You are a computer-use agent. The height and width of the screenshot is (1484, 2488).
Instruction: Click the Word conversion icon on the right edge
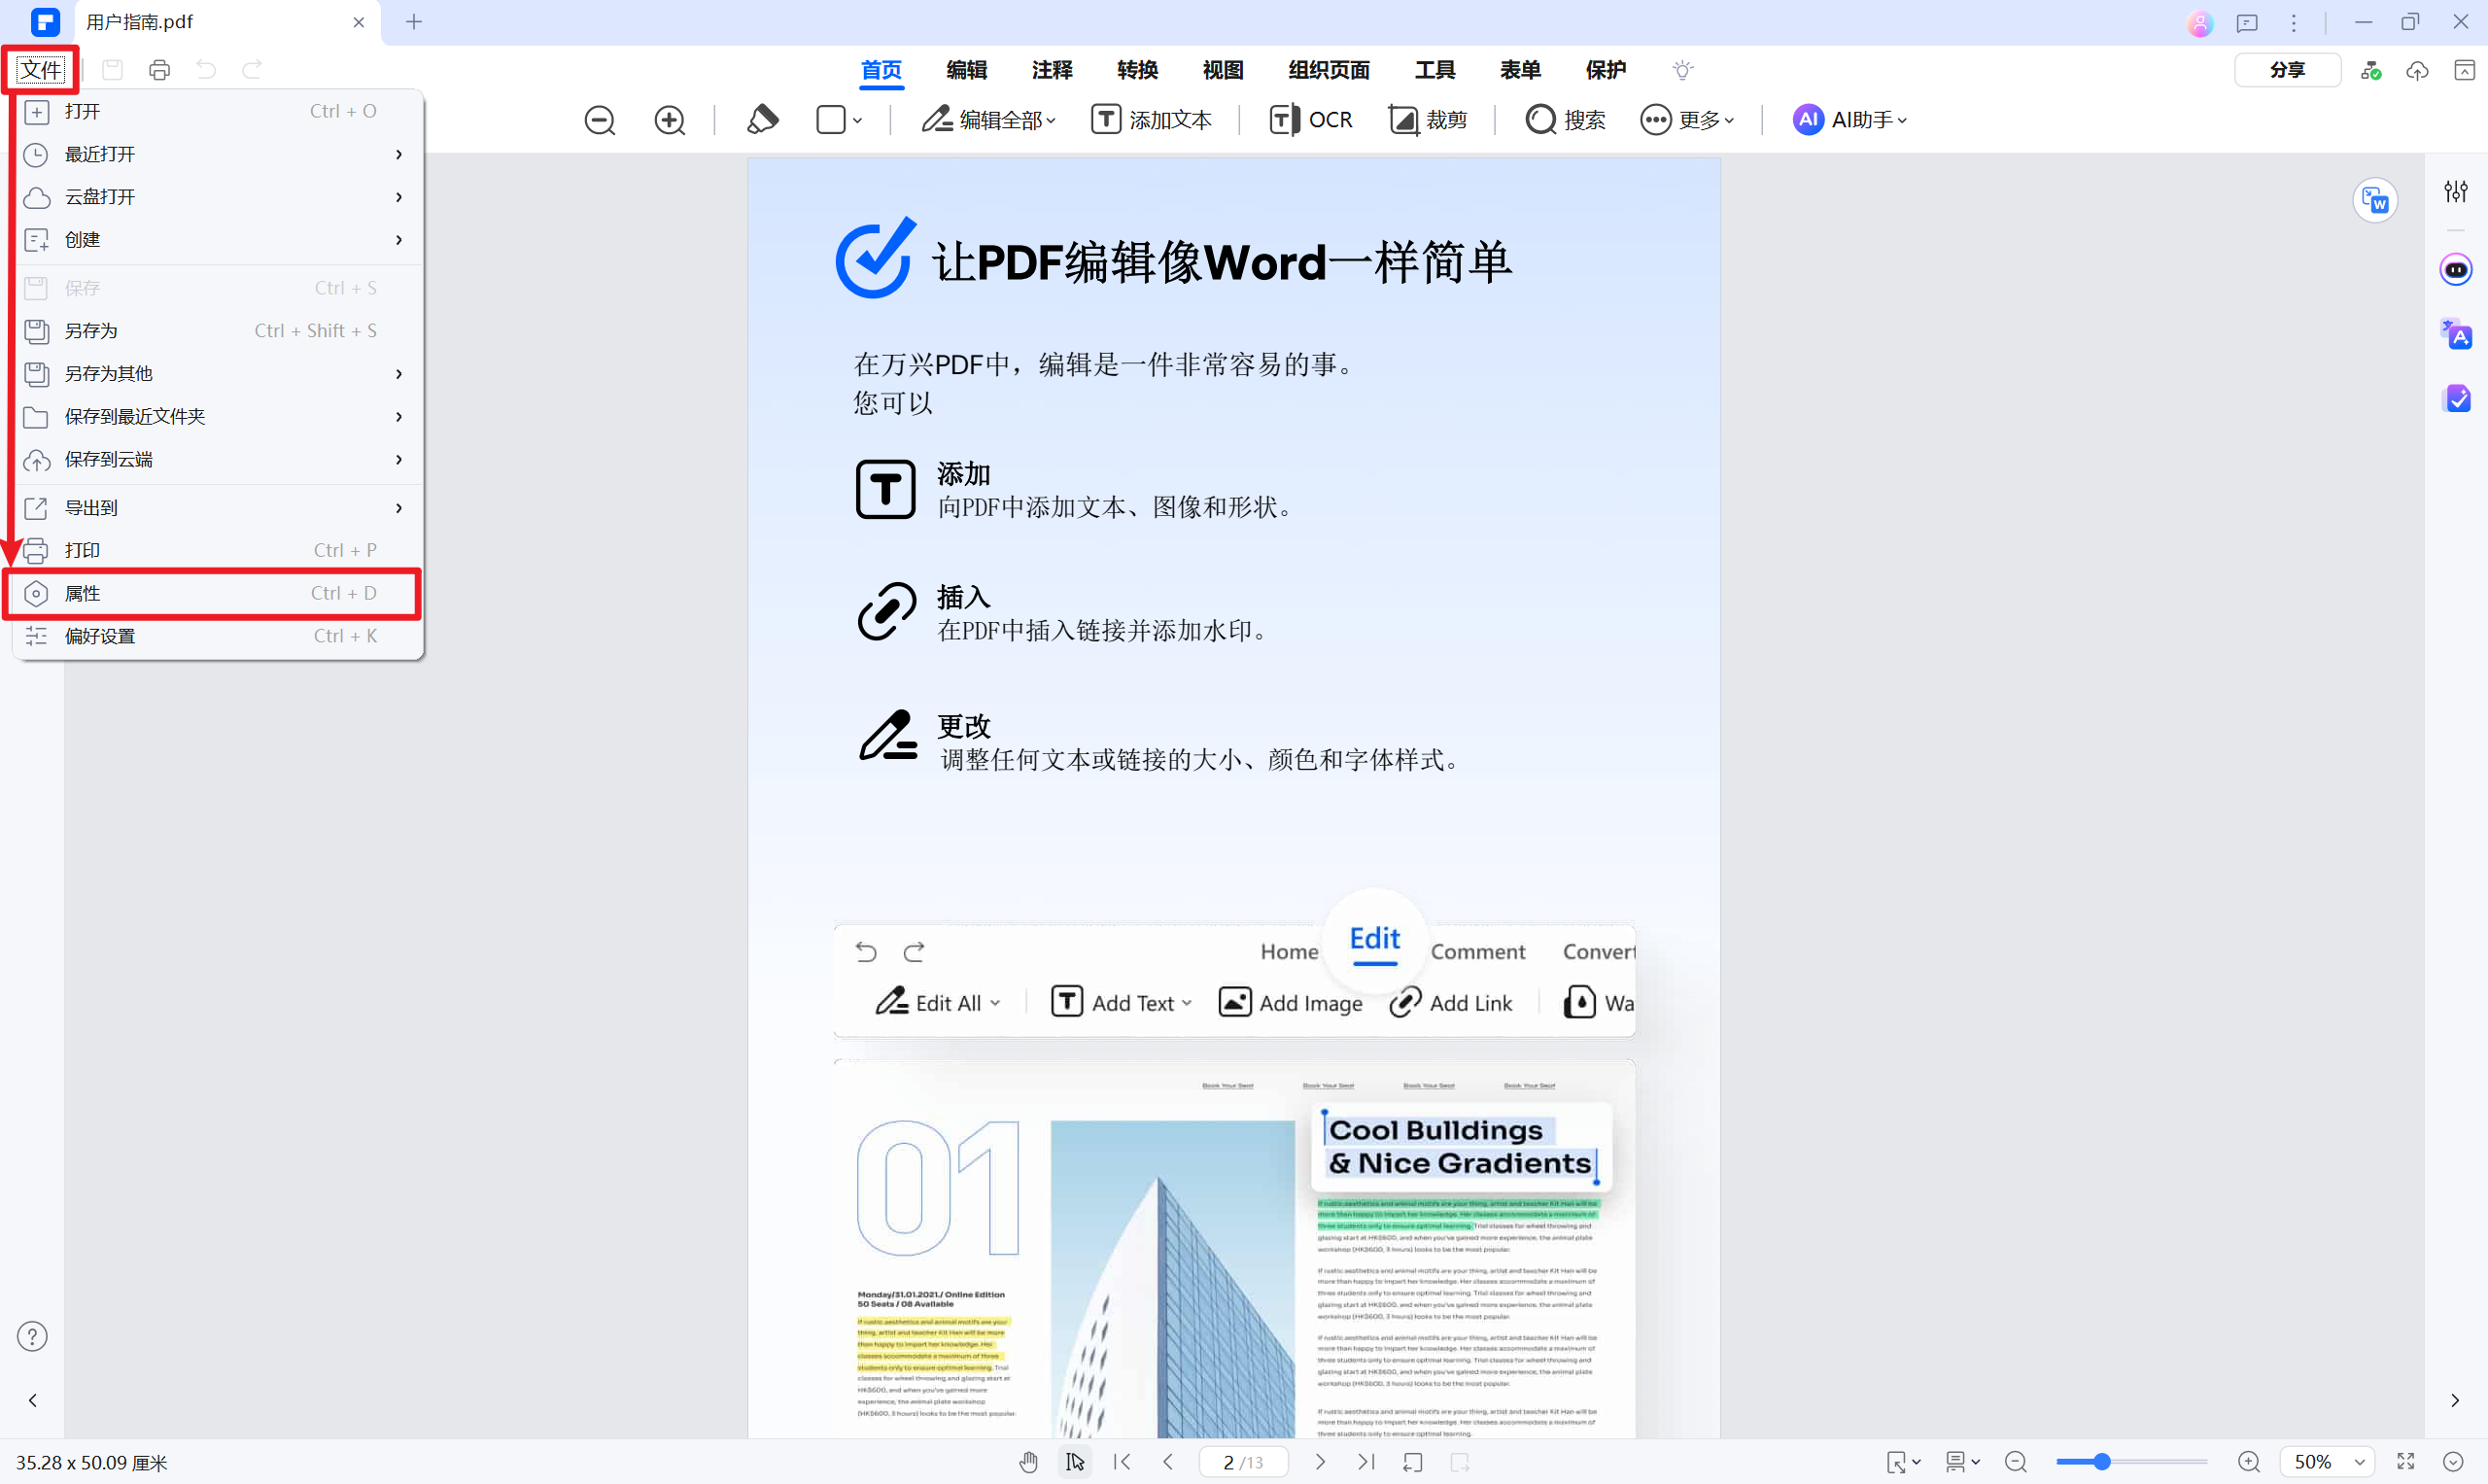tap(2376, 199)
